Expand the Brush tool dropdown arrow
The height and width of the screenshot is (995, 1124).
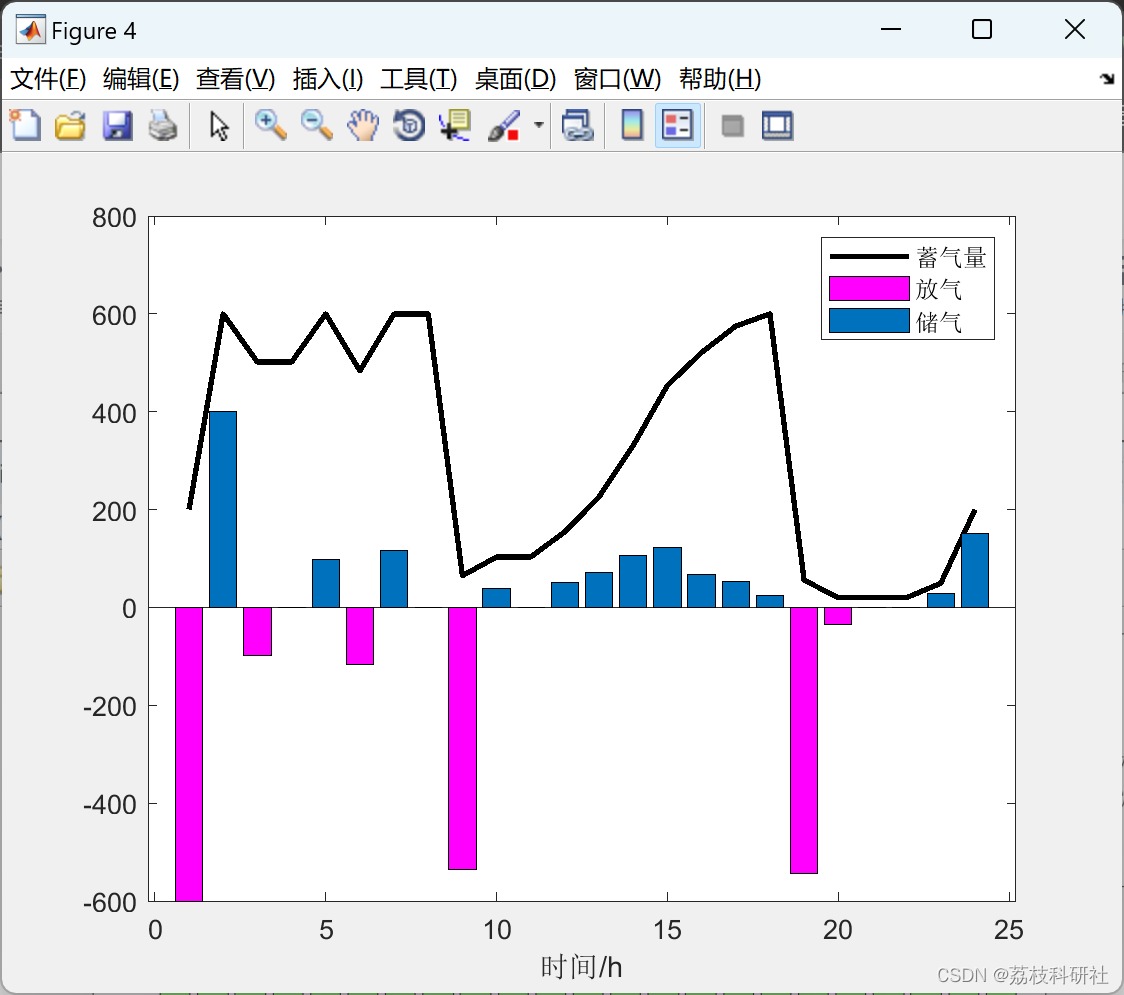point(539,125)
